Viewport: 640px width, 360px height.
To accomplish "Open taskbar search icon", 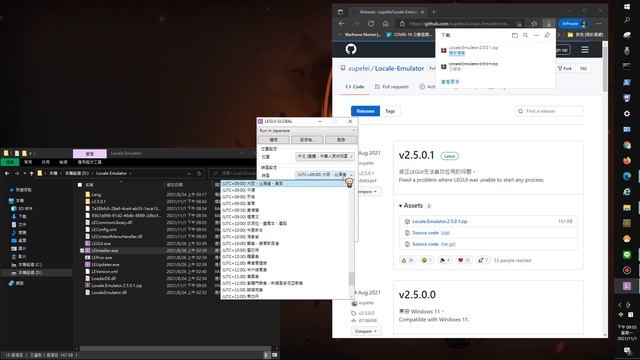I will point(627,20).
